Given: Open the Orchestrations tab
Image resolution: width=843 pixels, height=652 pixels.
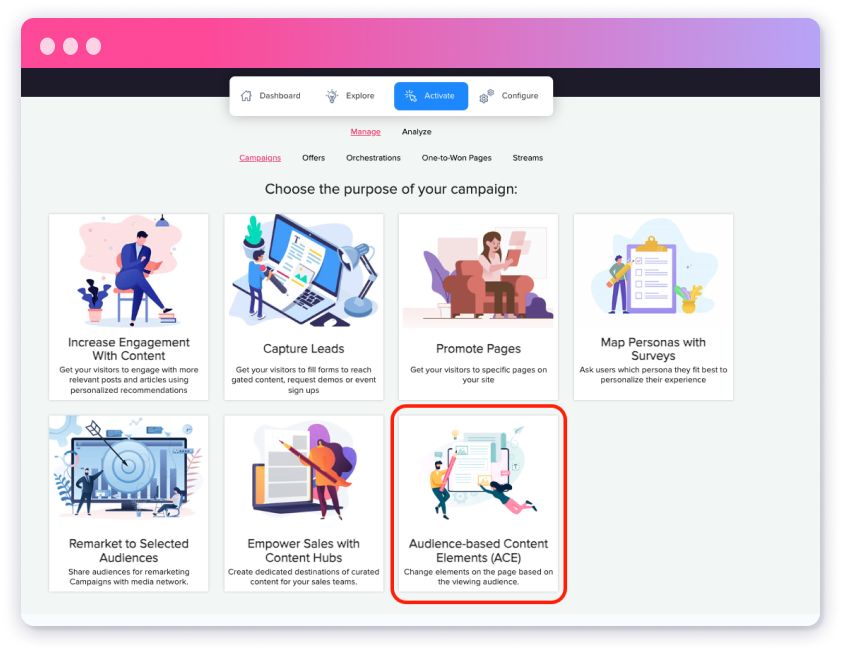Looking at the screenshot, I should click(x=373, y=158).
